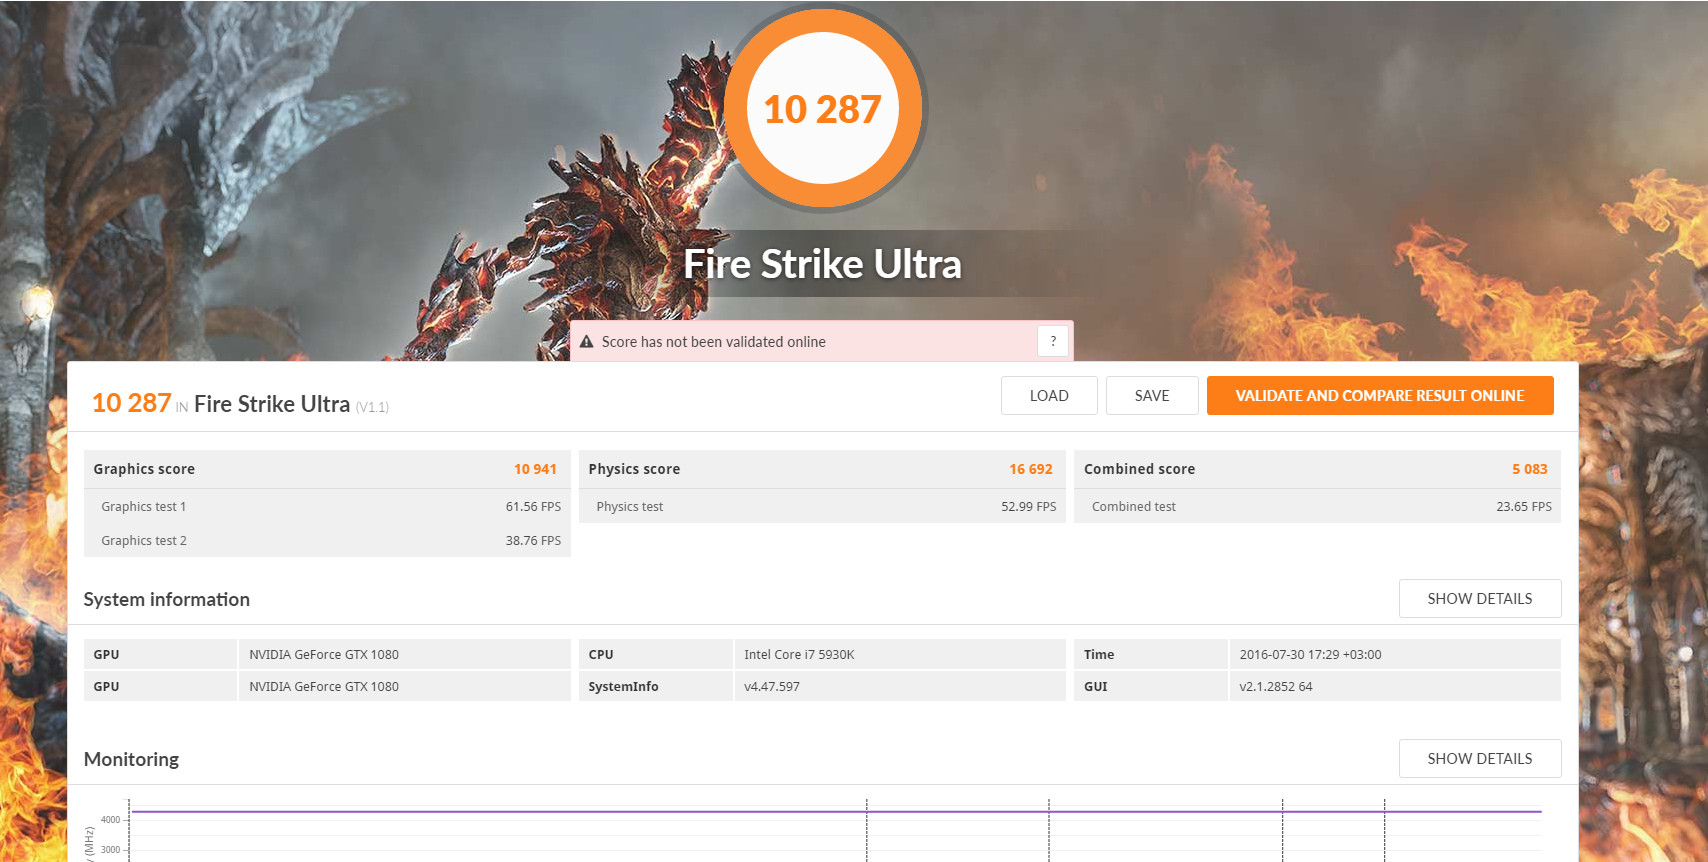Validate and compare result online
1708x862 pixels.
click(x=1380, y=395)
